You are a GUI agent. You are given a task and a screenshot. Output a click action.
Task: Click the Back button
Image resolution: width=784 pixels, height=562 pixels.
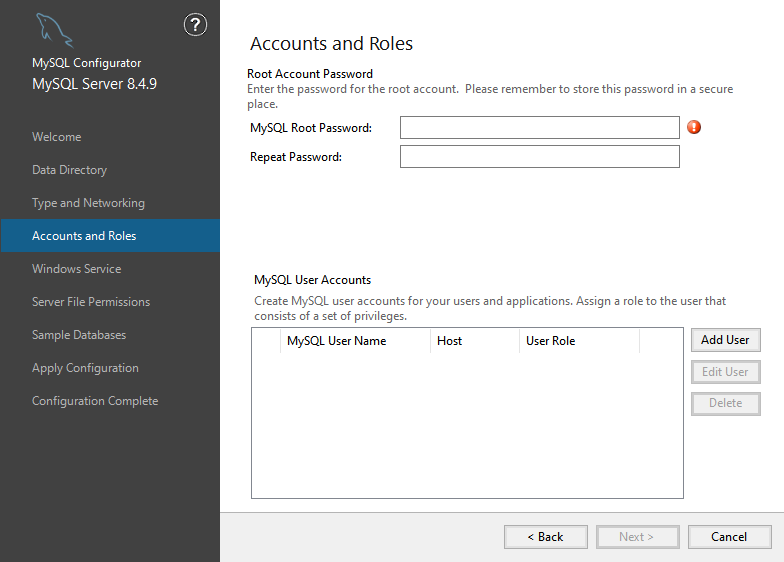[546, 537]
